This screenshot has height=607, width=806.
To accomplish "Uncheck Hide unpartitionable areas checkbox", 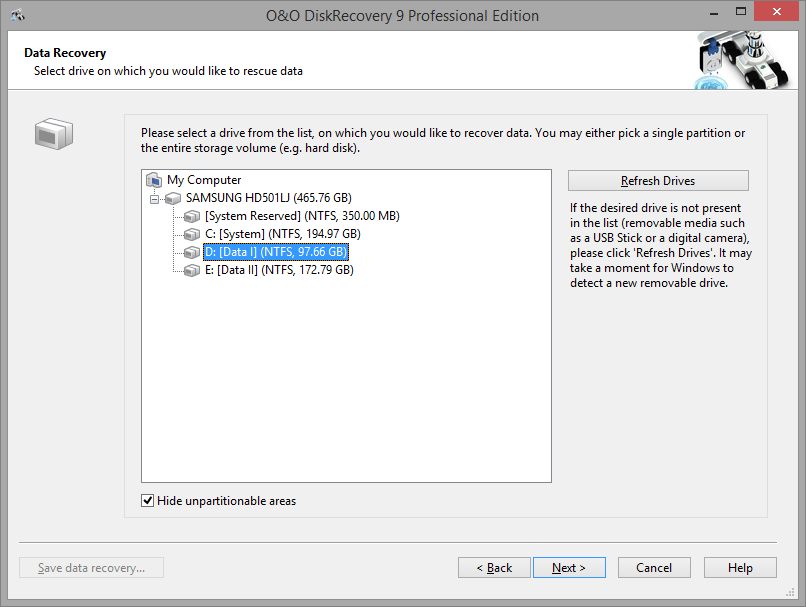I will [x=148, y=501].
